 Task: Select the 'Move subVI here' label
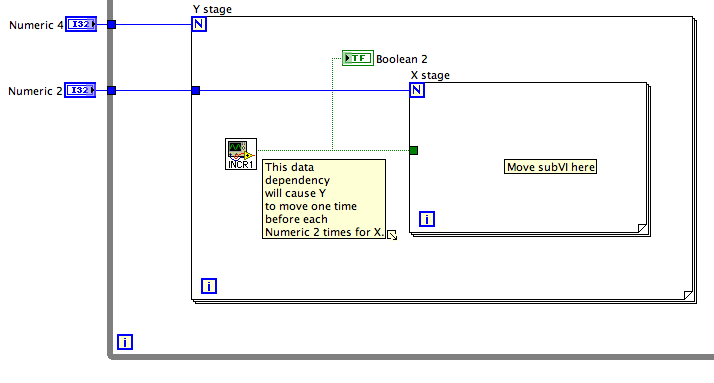[551, 167]
